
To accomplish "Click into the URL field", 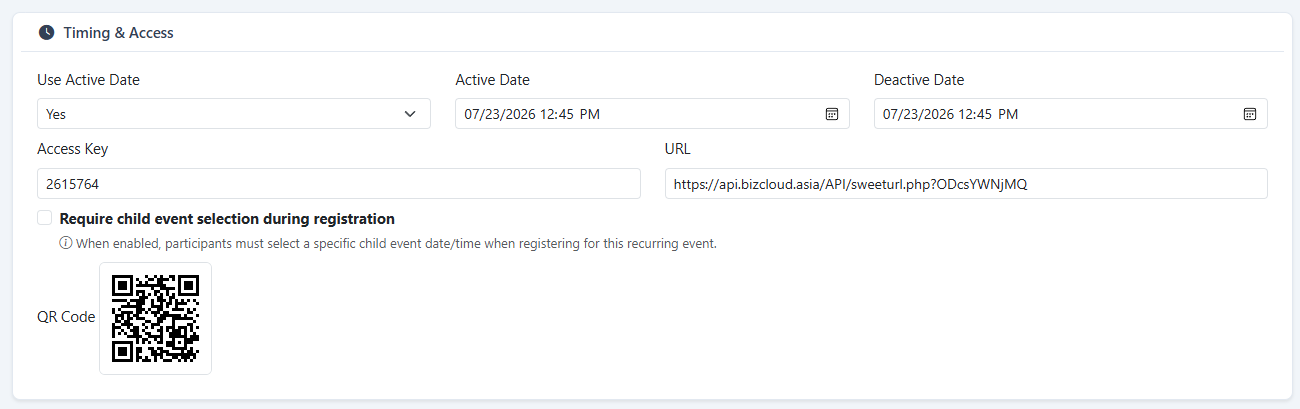I will [x=966, y=184].
